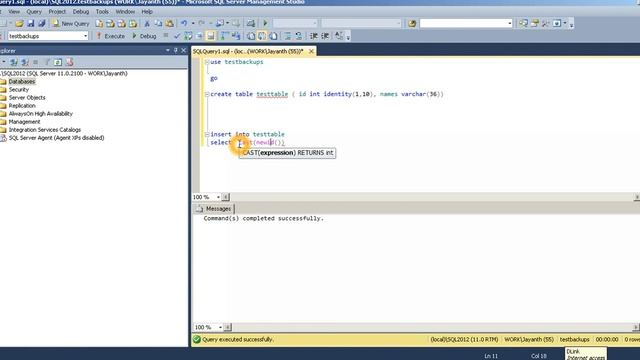
Task: Cut selection with the scissors icon
Action: pyautogui.click(x=147, y=24)
